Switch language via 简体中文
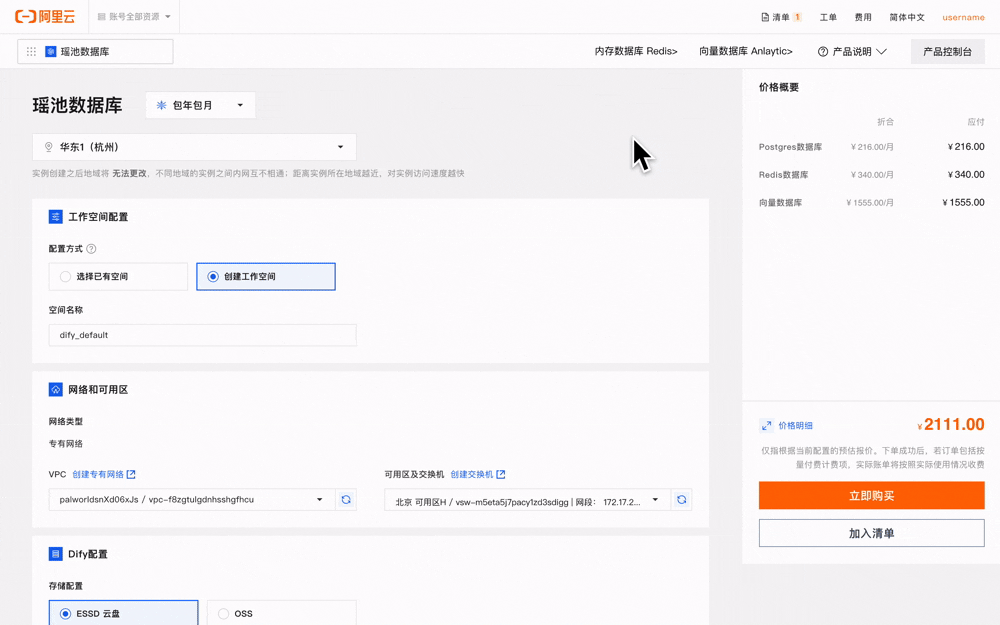The image size is (1000, 625). [x=907, y=17]
